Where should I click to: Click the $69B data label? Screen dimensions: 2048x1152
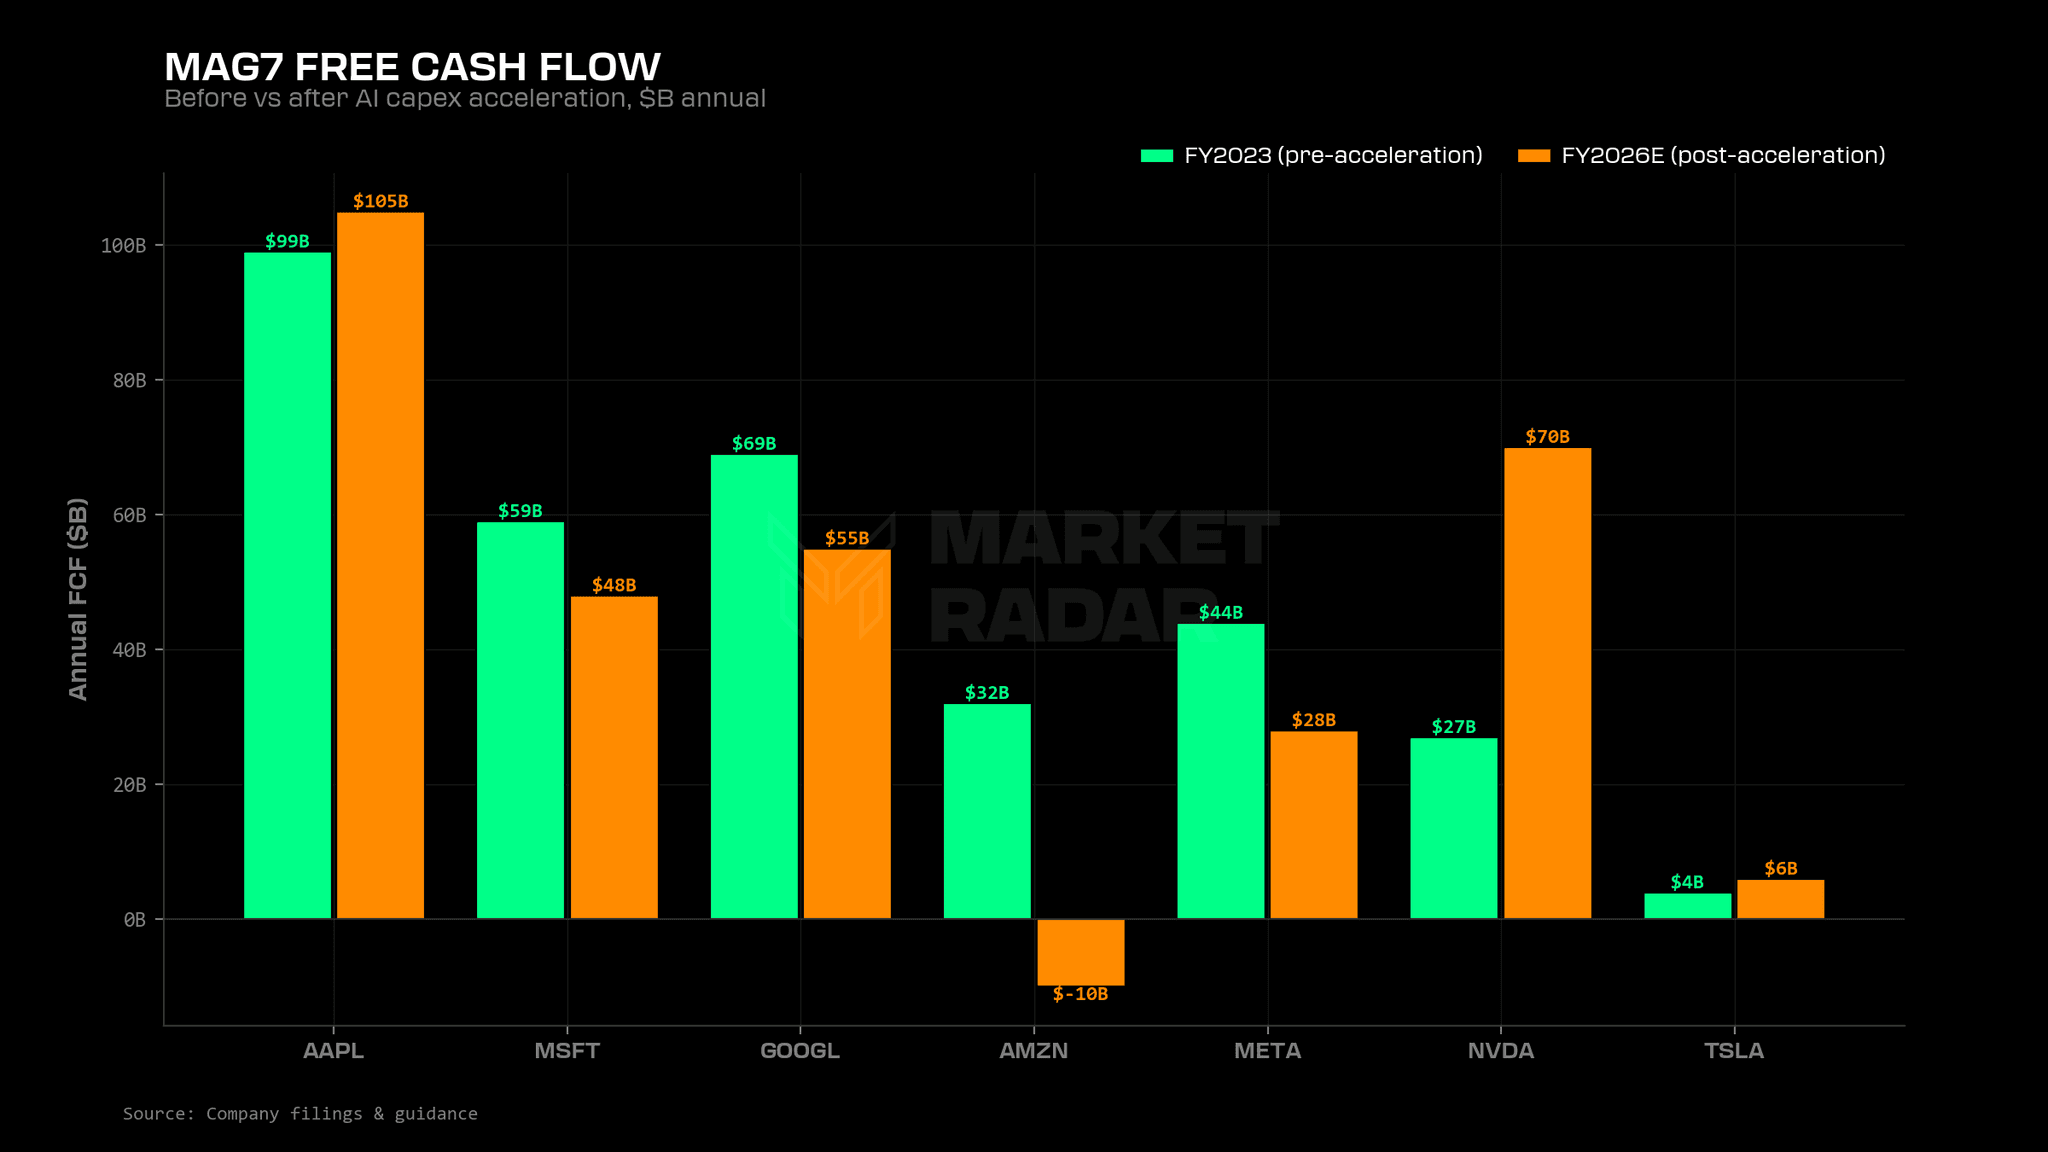point(754,443)
